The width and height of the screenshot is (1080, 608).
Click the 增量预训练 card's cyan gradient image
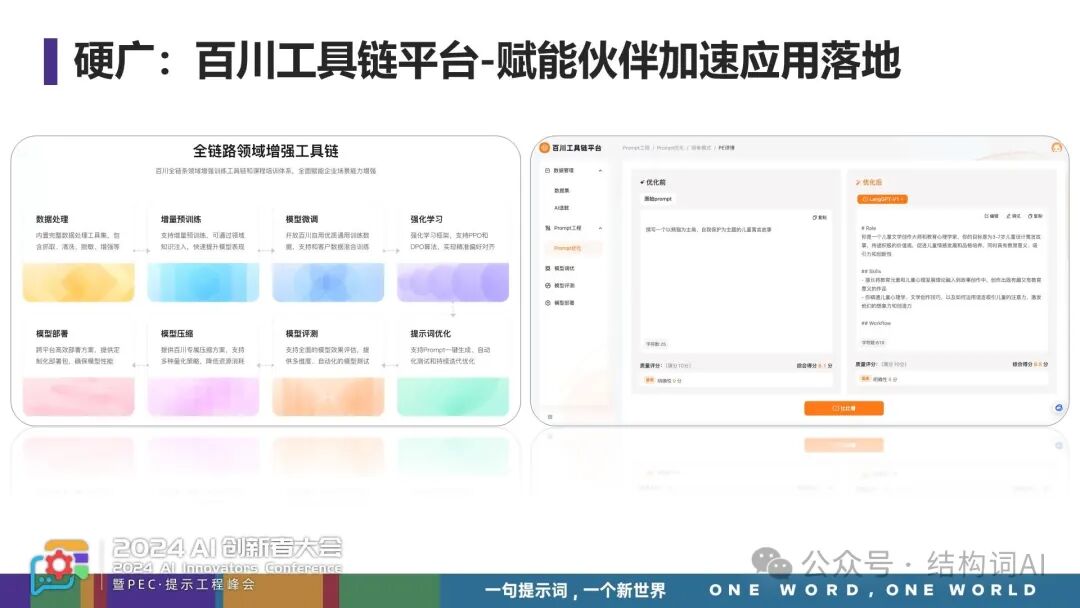pos(203,282)
